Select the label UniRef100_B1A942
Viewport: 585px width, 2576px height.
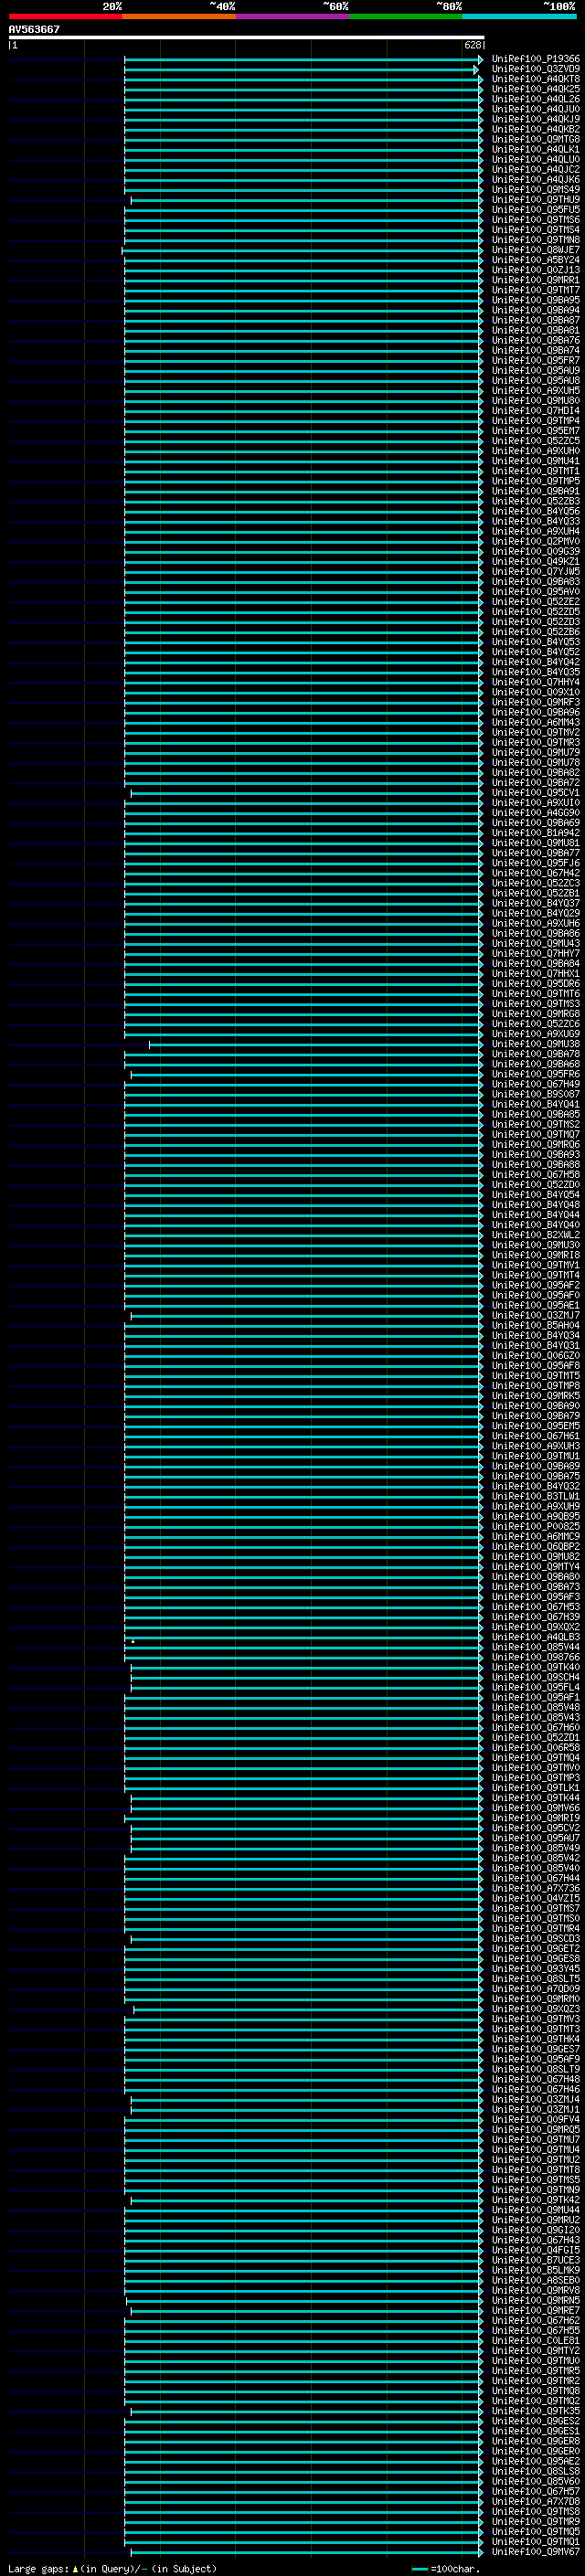coord(536,833)
